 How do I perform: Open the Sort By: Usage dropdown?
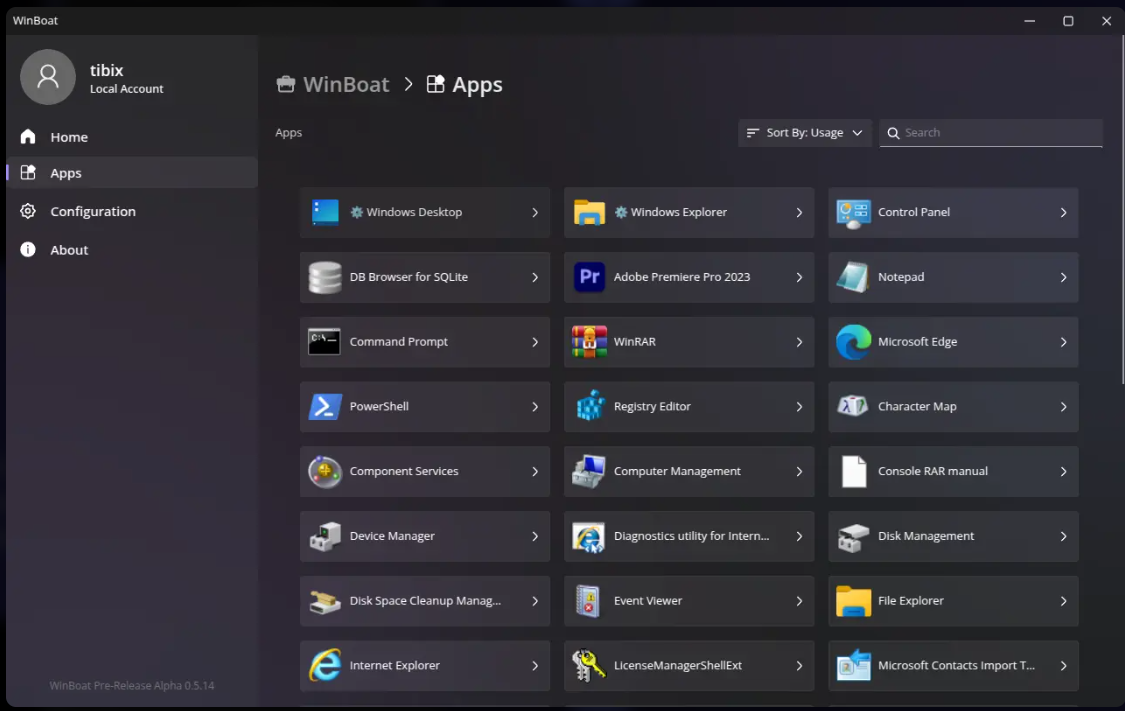coord(804,133)
